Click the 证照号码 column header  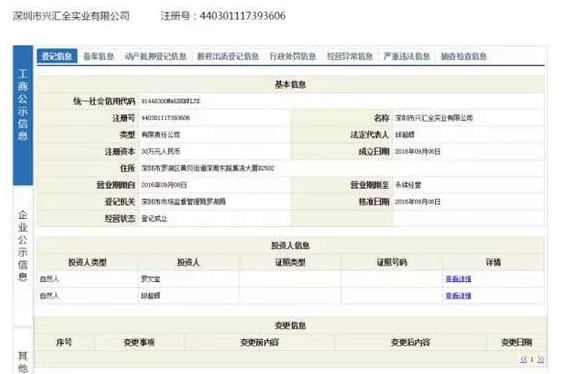coord(392,262)
